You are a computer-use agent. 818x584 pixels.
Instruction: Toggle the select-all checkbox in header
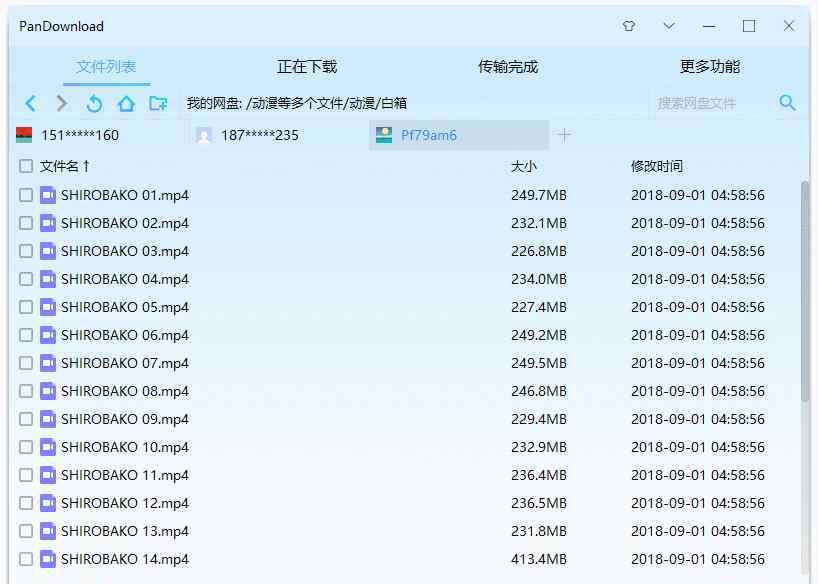click(x=26, y=166)
